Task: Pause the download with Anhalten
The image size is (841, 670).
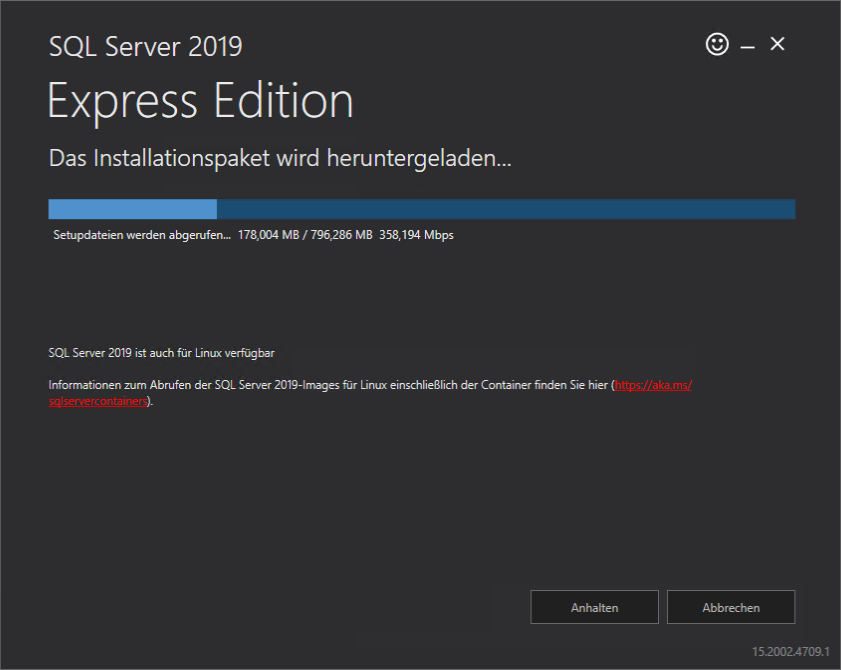Action: [594, 607]
